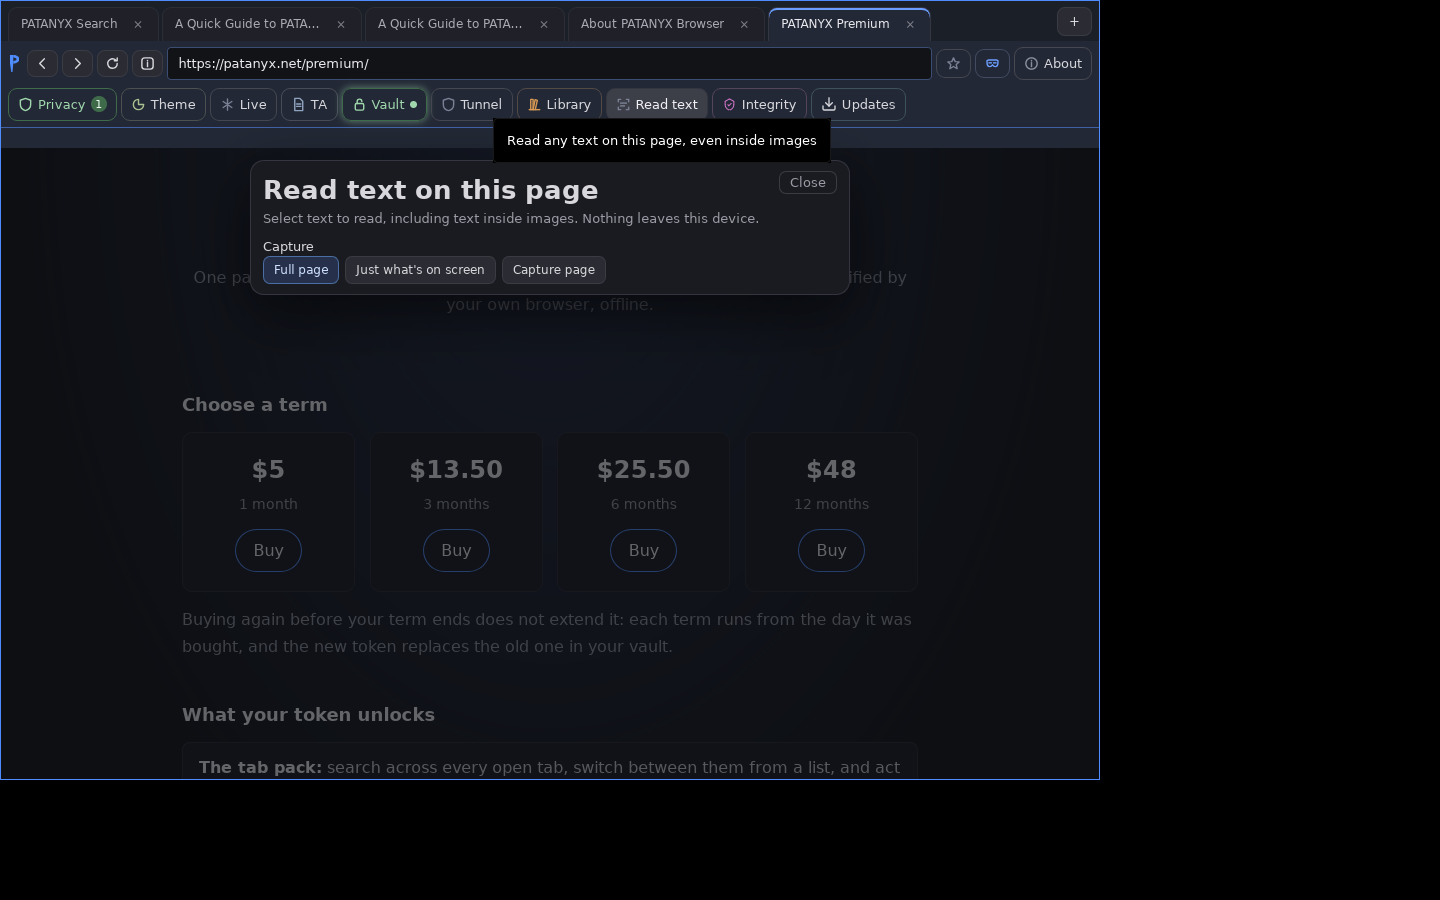Bookmark this page with the star icon
The height and width of the screenshot is (900, 1440).
(953, 63)
